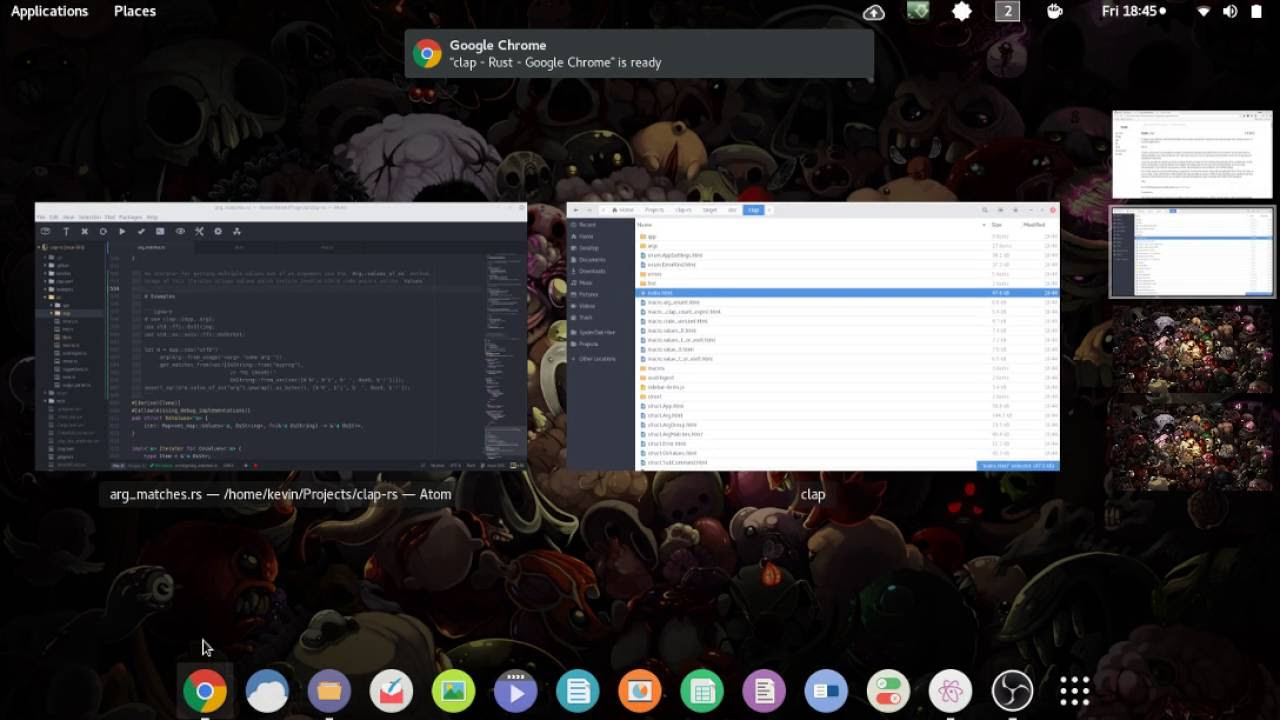This screenshot has width=1280, height=720.
Task: Open the gear extension icon in top bar
Action: (x=962, y=11)
